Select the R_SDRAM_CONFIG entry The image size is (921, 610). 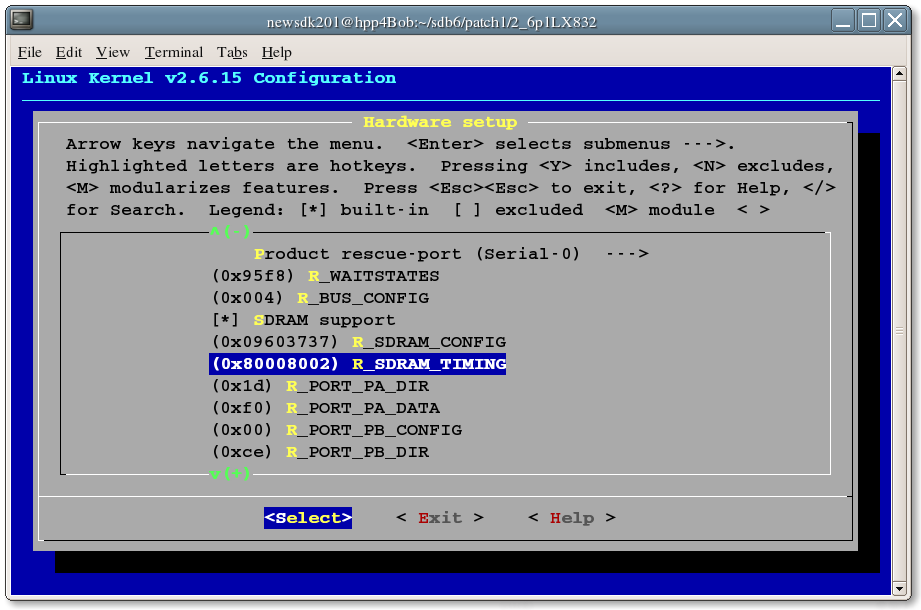coord(359,342)
